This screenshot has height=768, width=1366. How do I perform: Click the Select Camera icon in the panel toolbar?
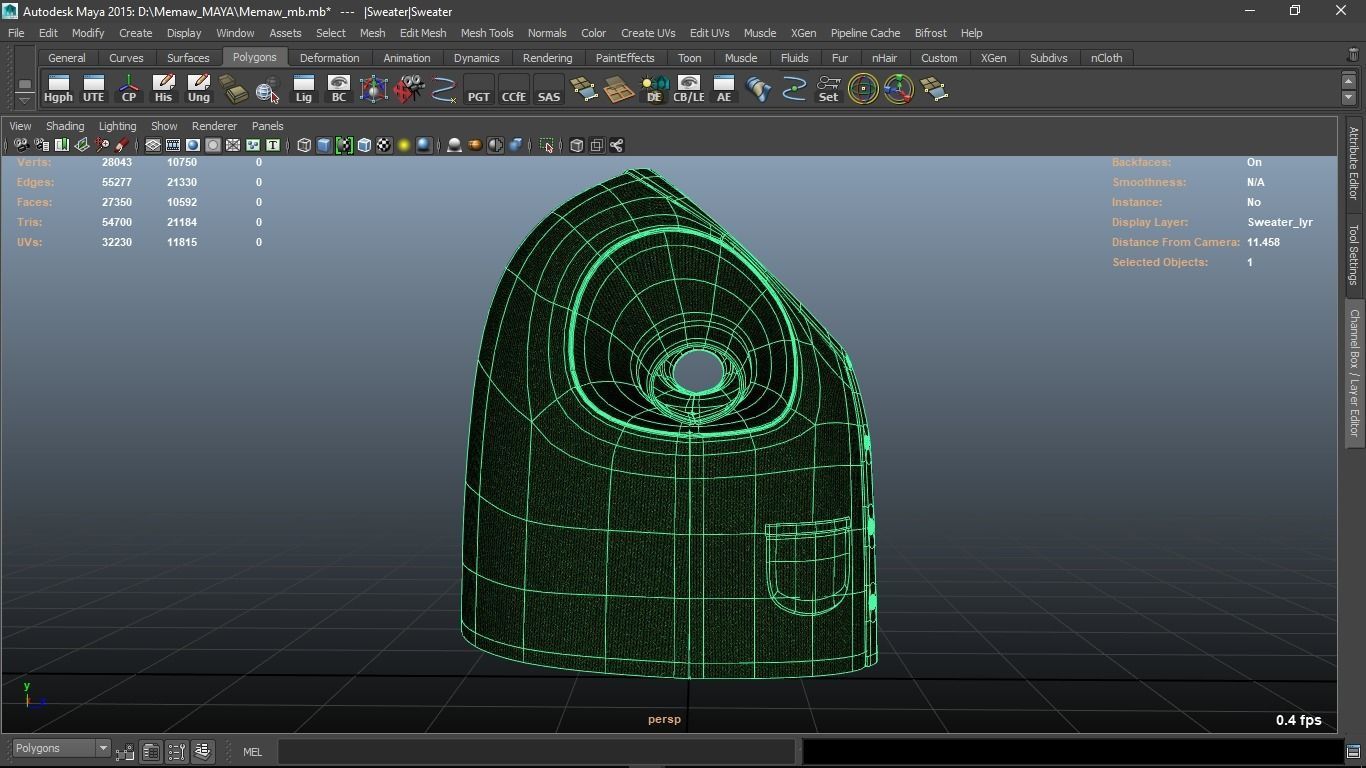pyautogui.click(x=21, y=145)
